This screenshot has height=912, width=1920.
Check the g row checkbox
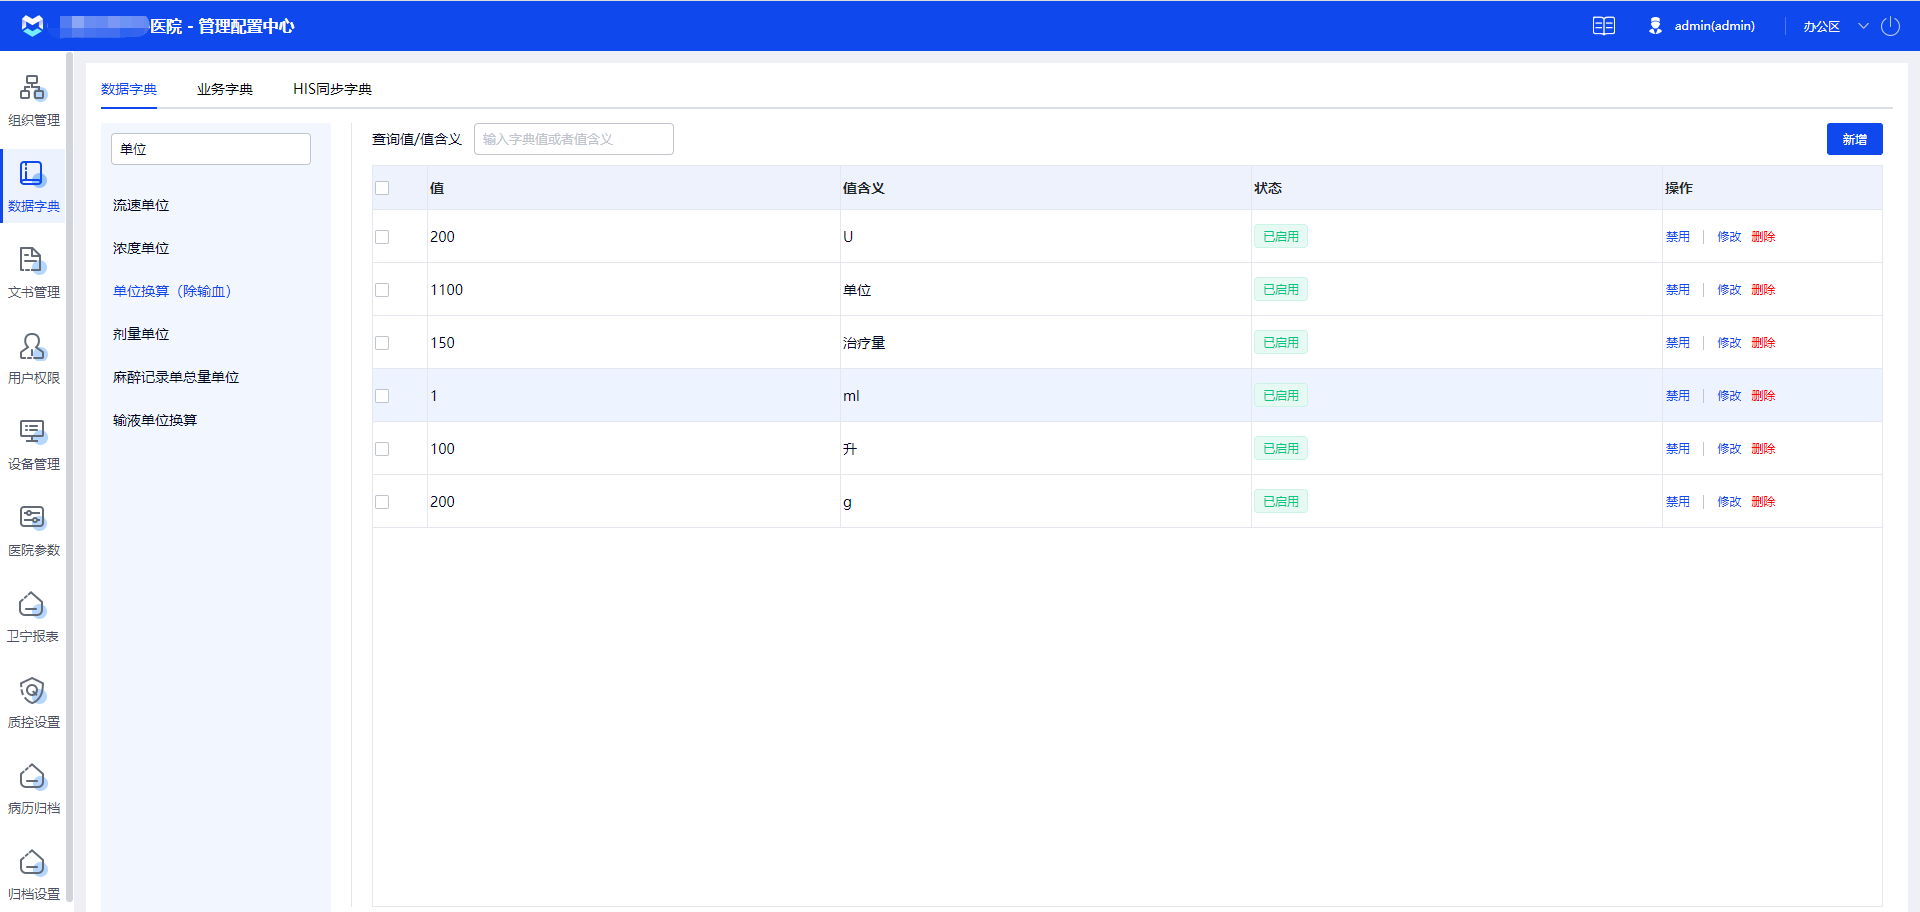[382, 502]
